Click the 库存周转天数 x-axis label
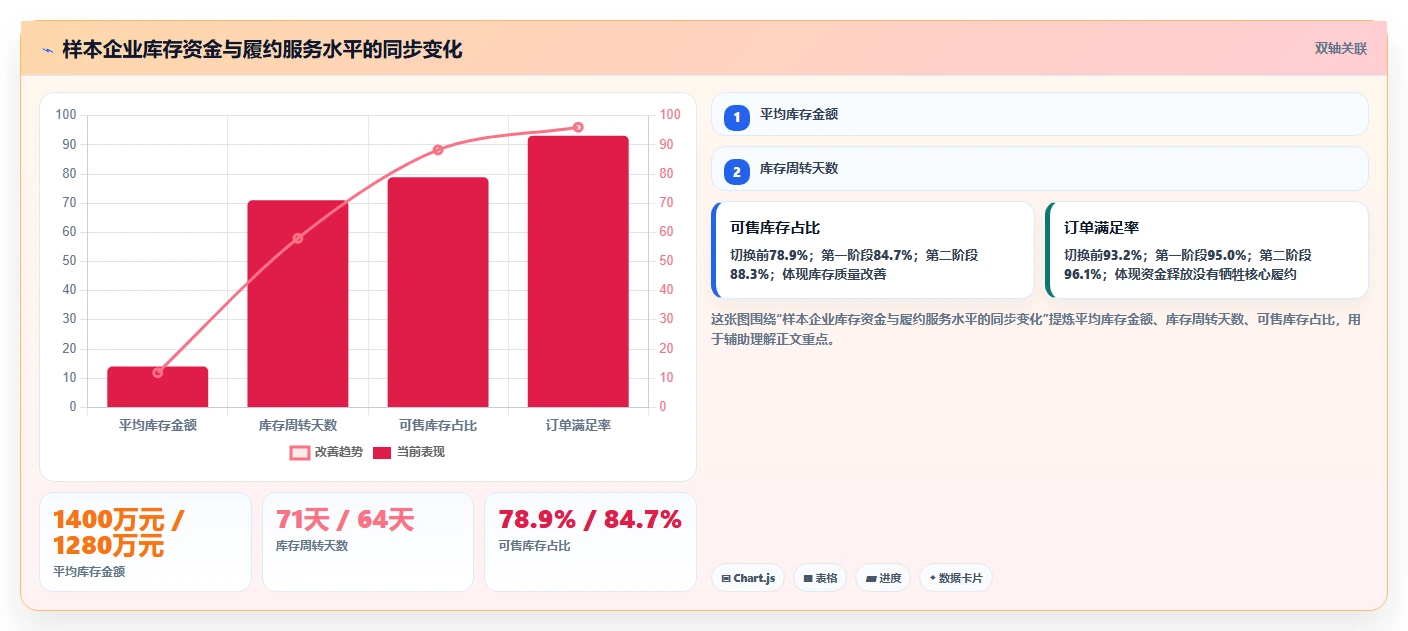Viewport: 1408px width, 631px height. [298, 425]
